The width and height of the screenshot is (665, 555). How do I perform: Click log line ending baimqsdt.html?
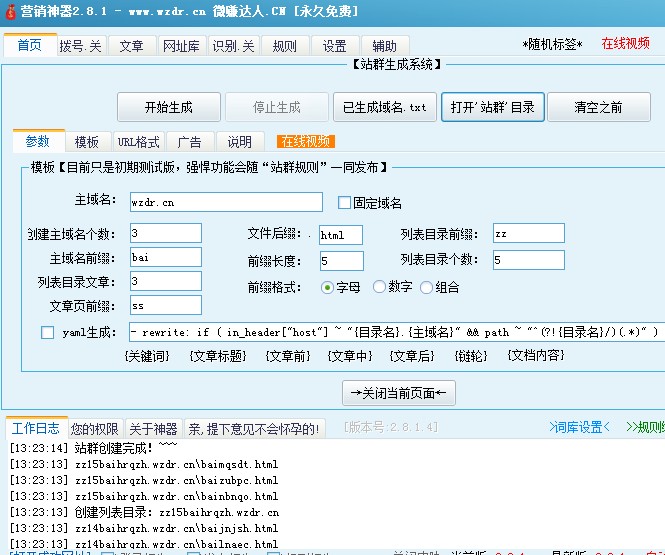coord(144,464)
